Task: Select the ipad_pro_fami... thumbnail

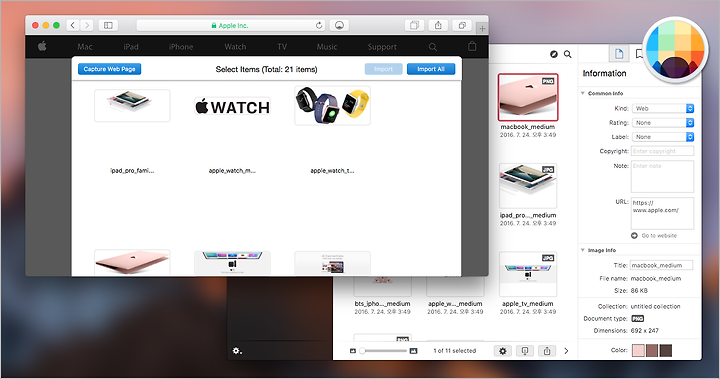Action: coord(132,106)
